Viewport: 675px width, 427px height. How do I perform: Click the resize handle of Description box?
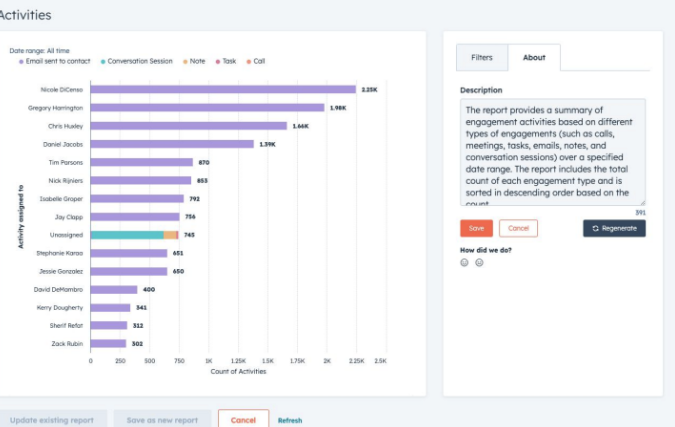tap(643, 203)
